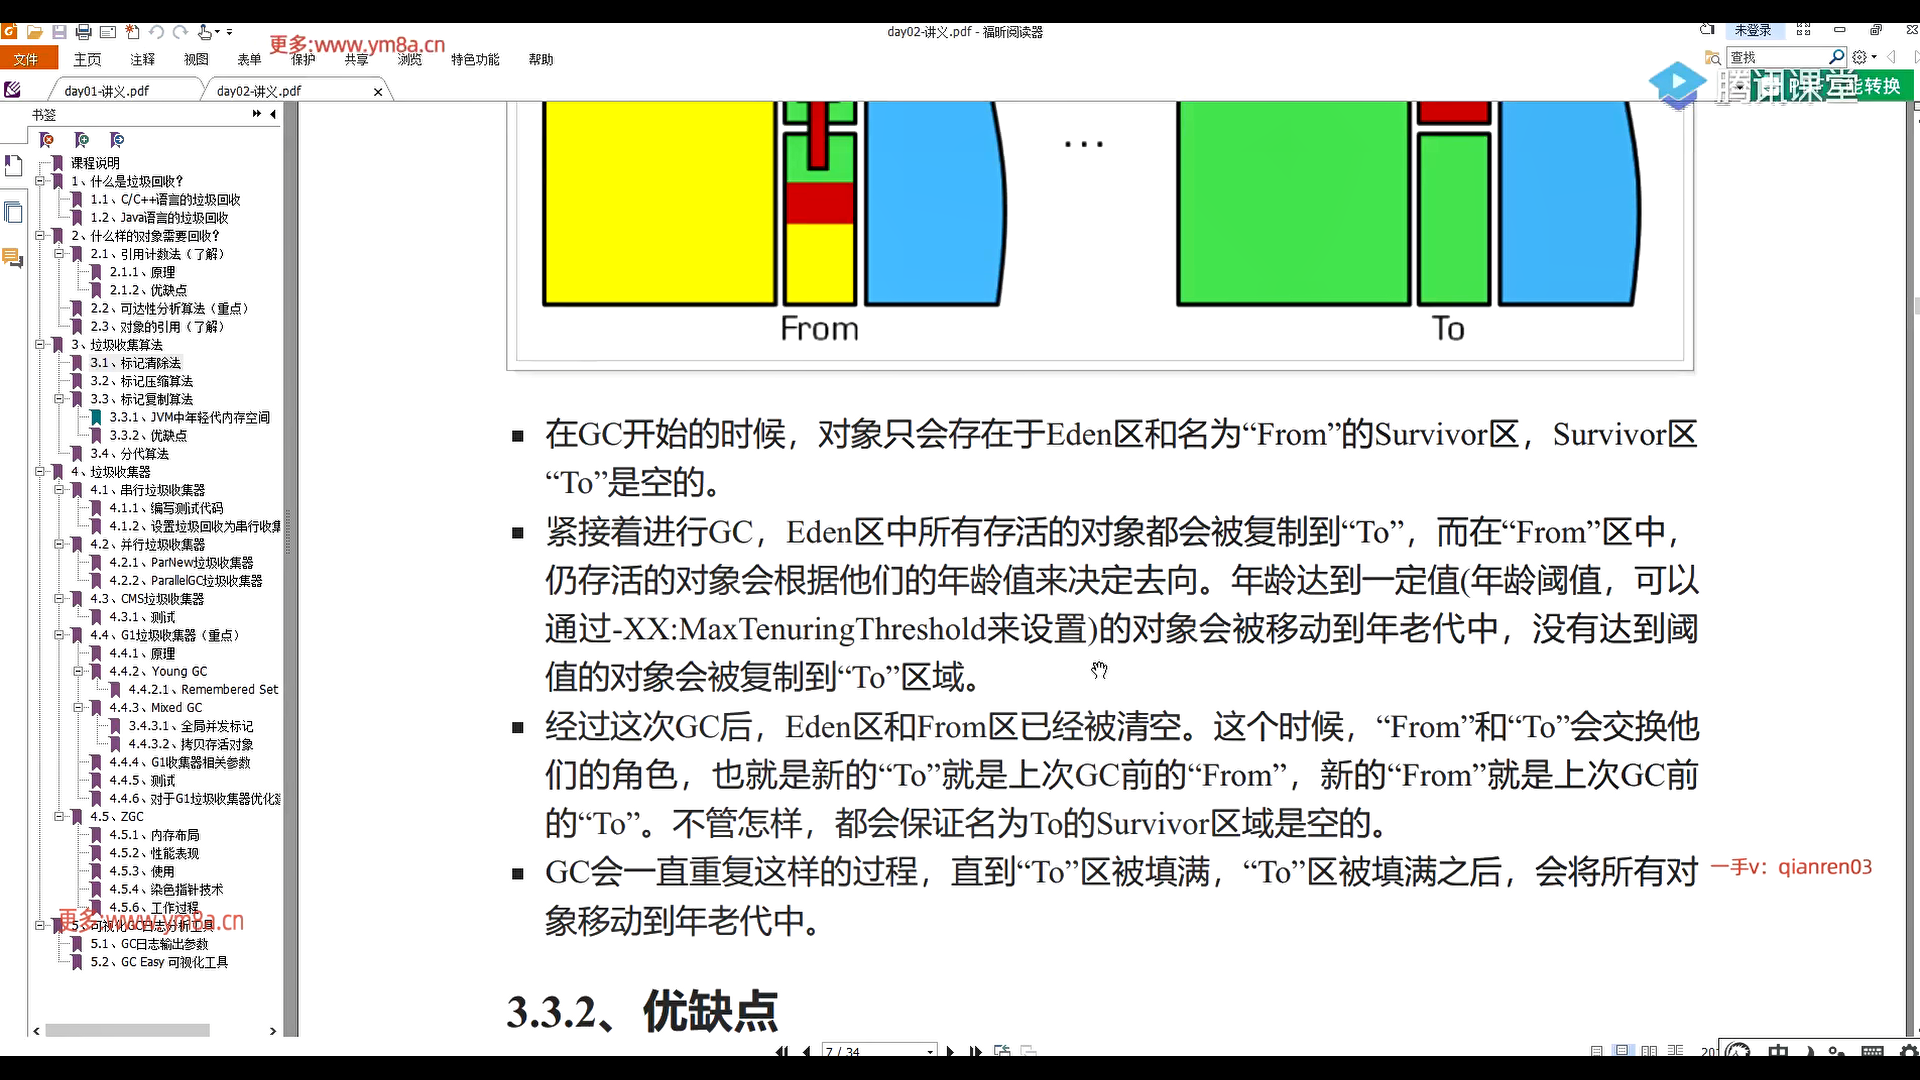Collapse '1、什么是垃圾回收?' bookmark tree node
Viewport: 1920px width, 1080px height.
40,181
